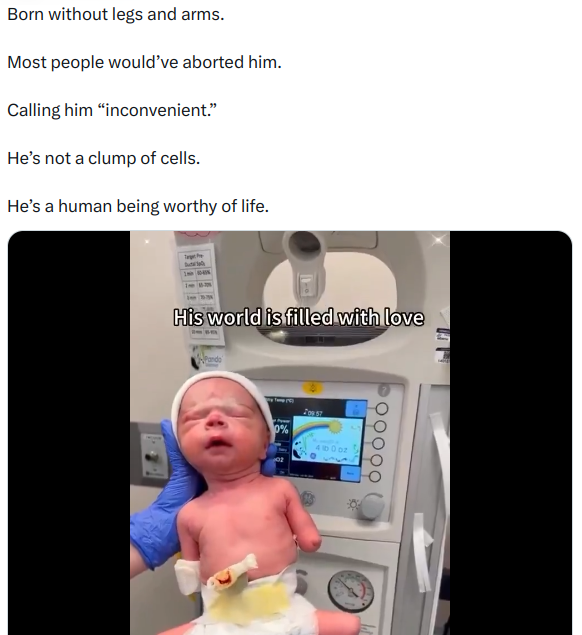Click the "Born without legs and arms." text

point(115,15)
